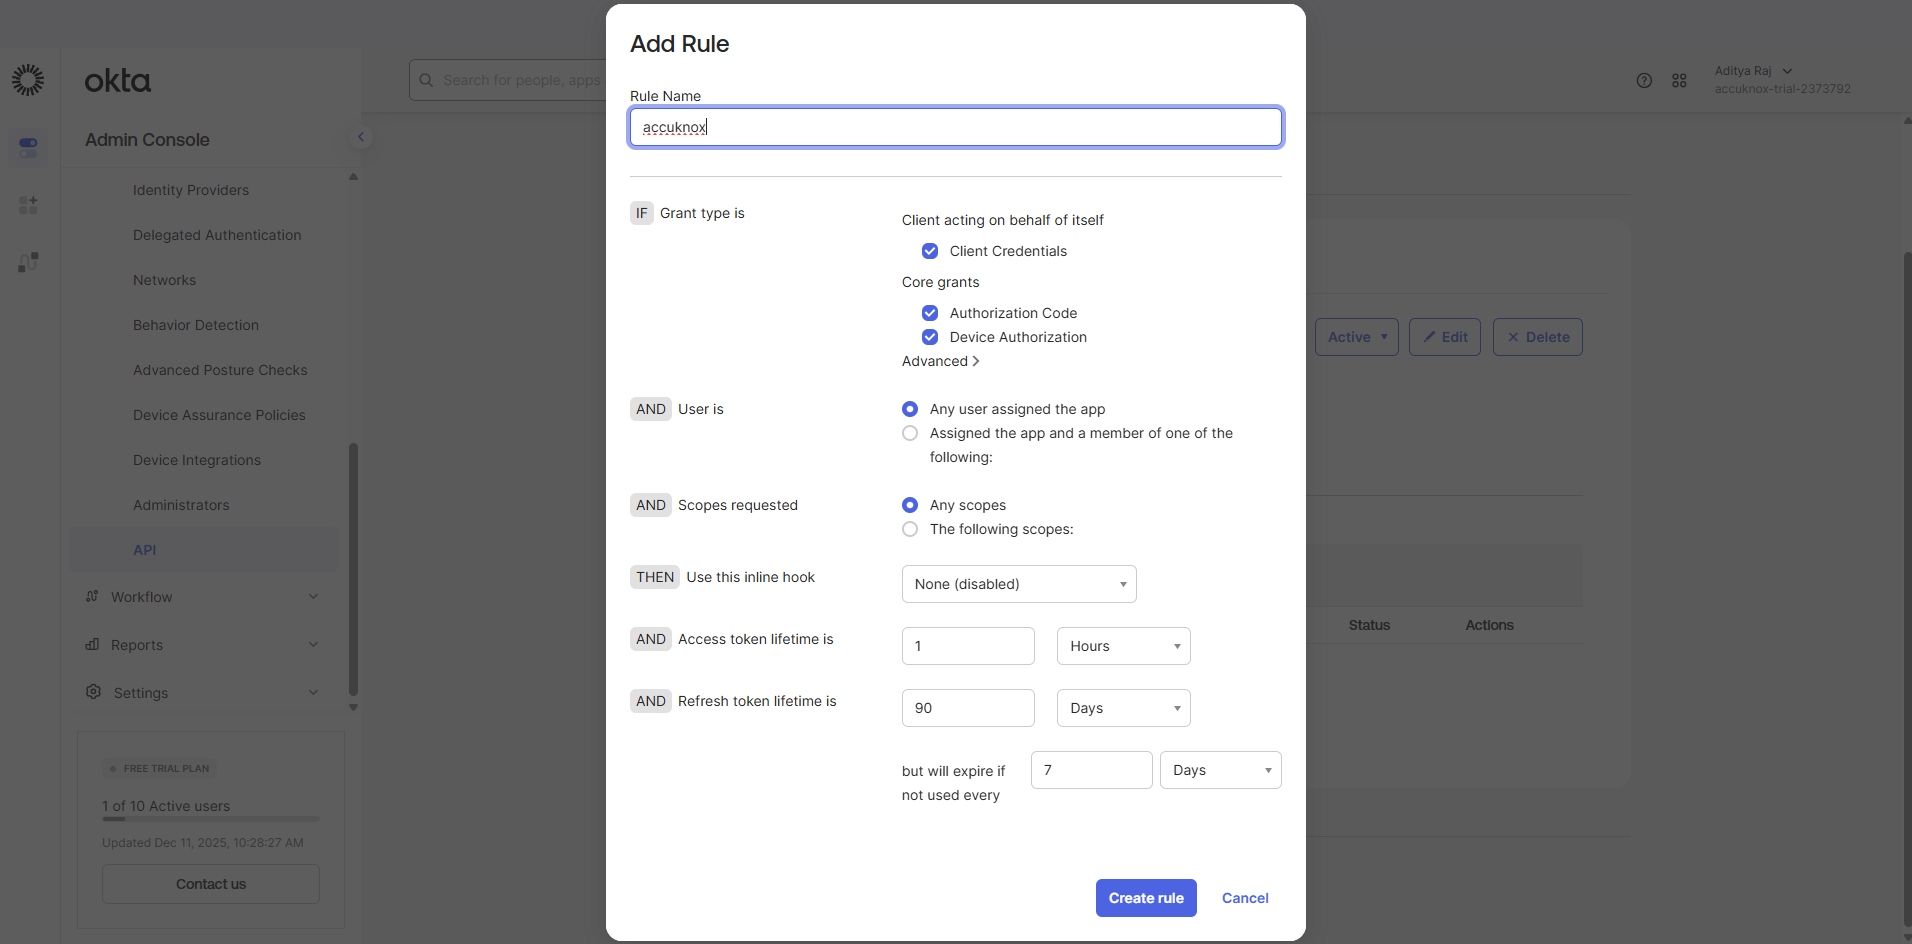This screenshot has width=1912, height=944.
Task: Click the Contact us button
Action: pos(210,884)
